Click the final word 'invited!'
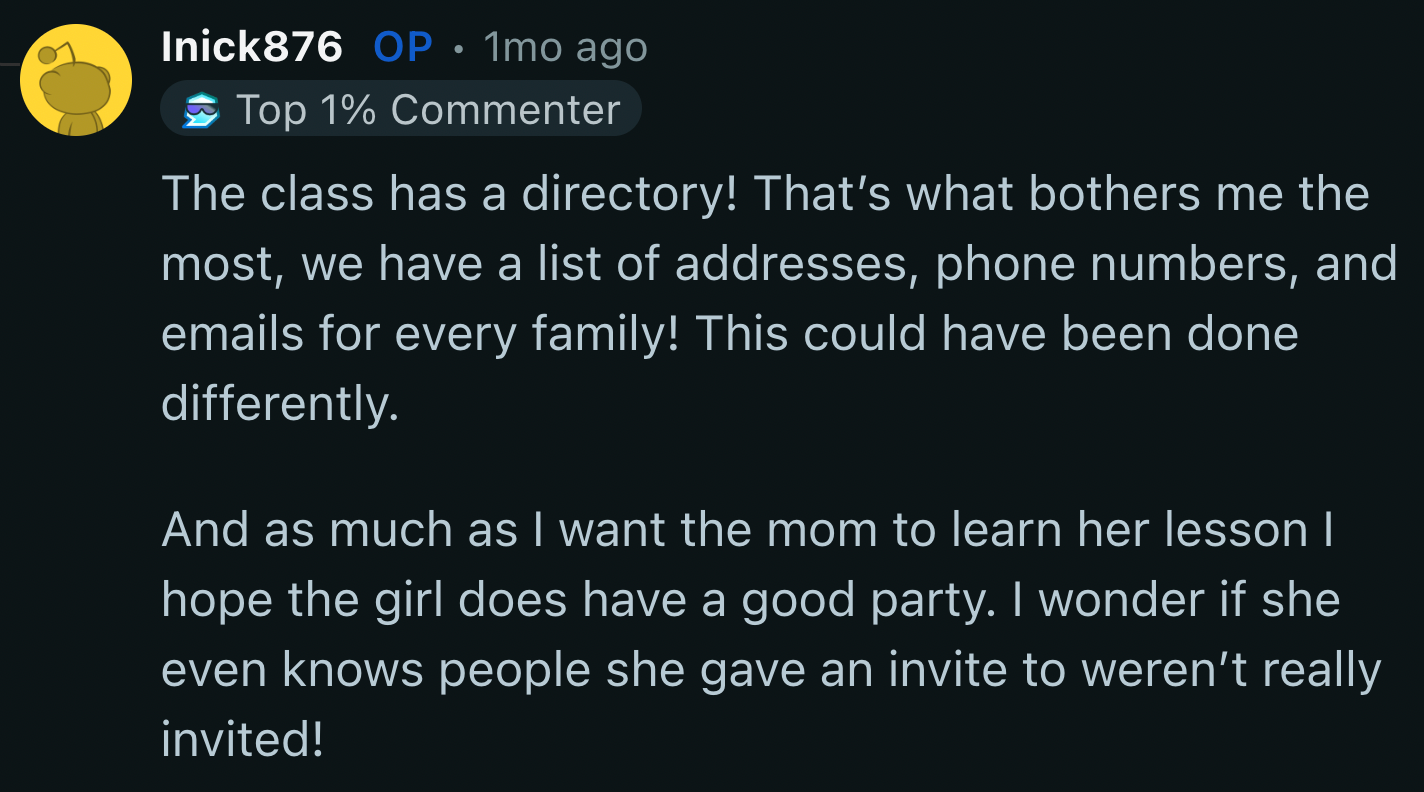The height and width of the screenshot is (792, 1424). 243,739
